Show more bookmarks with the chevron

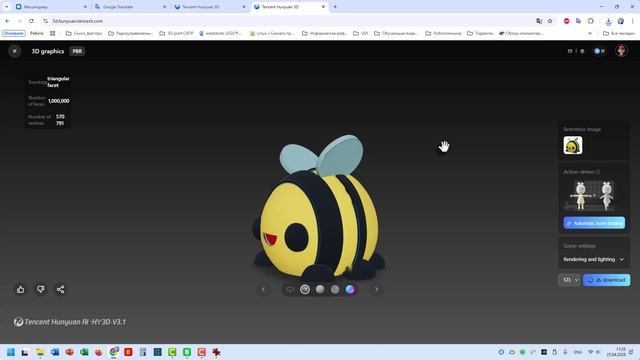pos(590,33)
